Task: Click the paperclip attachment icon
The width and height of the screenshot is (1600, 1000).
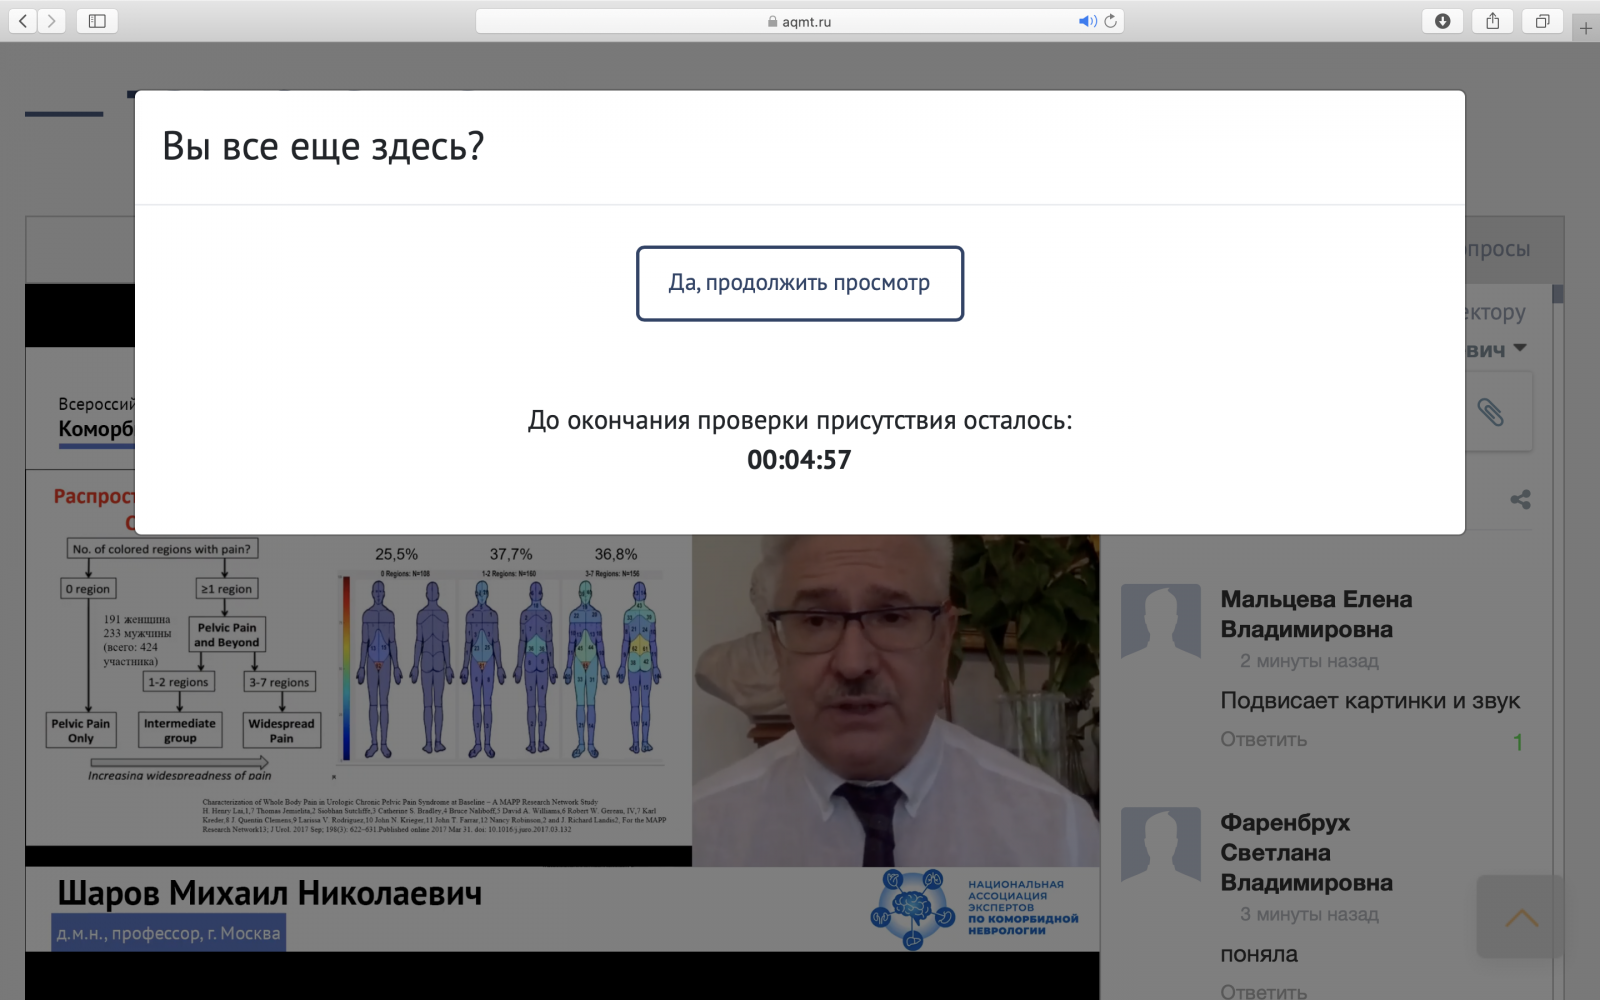Action: 1490,412
